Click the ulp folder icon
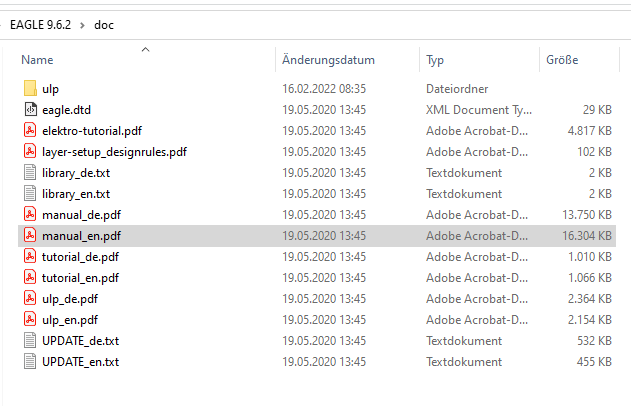This screenshot has height=406, width=631. point(29,89)
